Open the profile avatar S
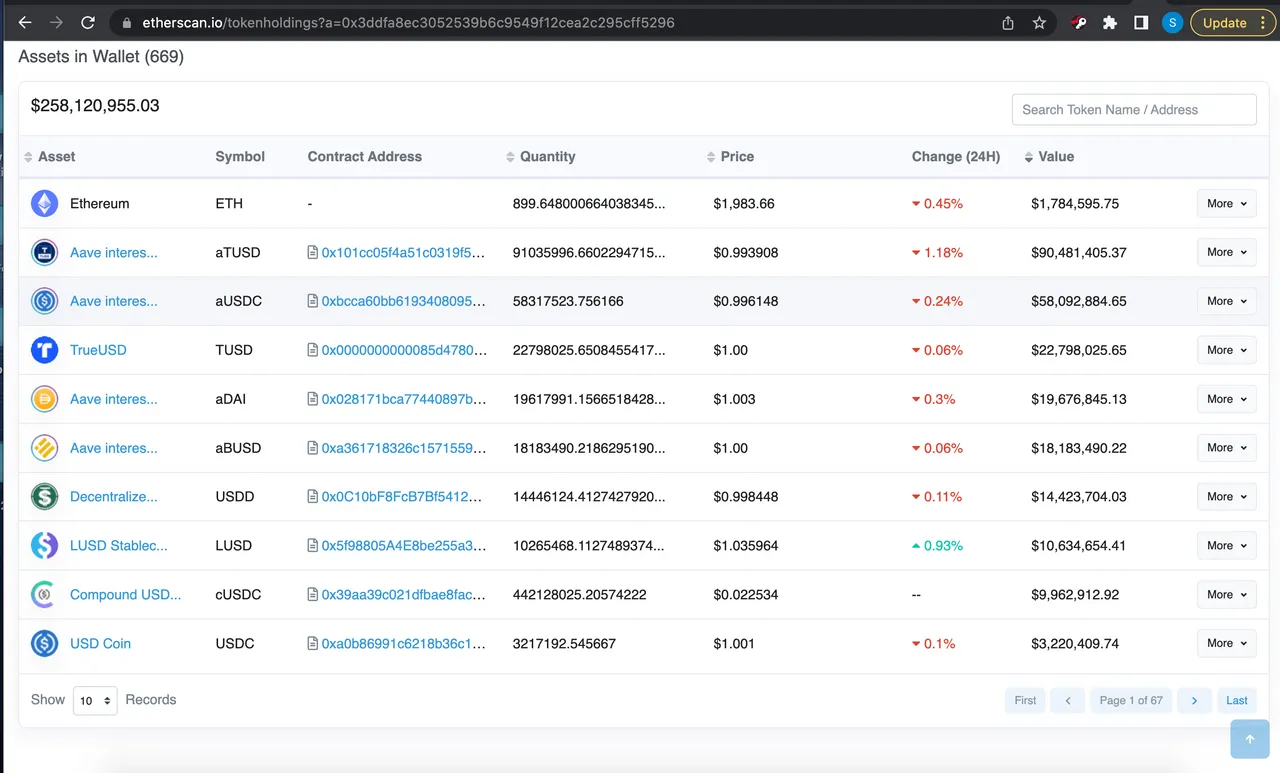Image resolution: width=1280 pixels, height=773 pixels. (1172, 22)
